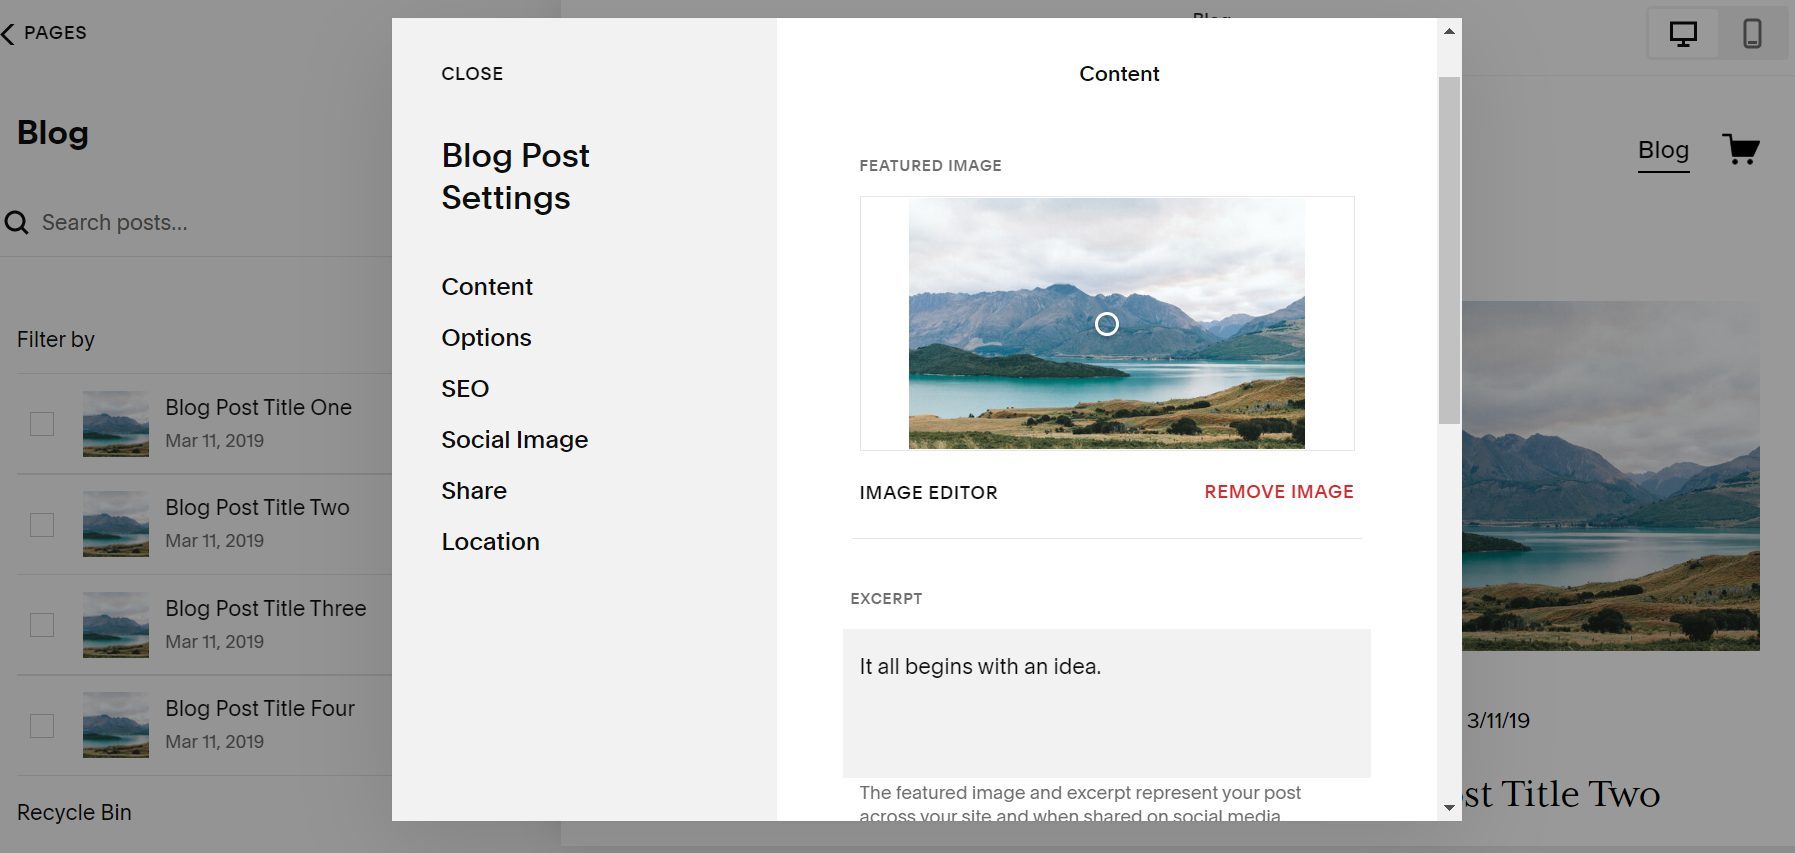
Task: Open the Recycle Bin
Action: 74,812
